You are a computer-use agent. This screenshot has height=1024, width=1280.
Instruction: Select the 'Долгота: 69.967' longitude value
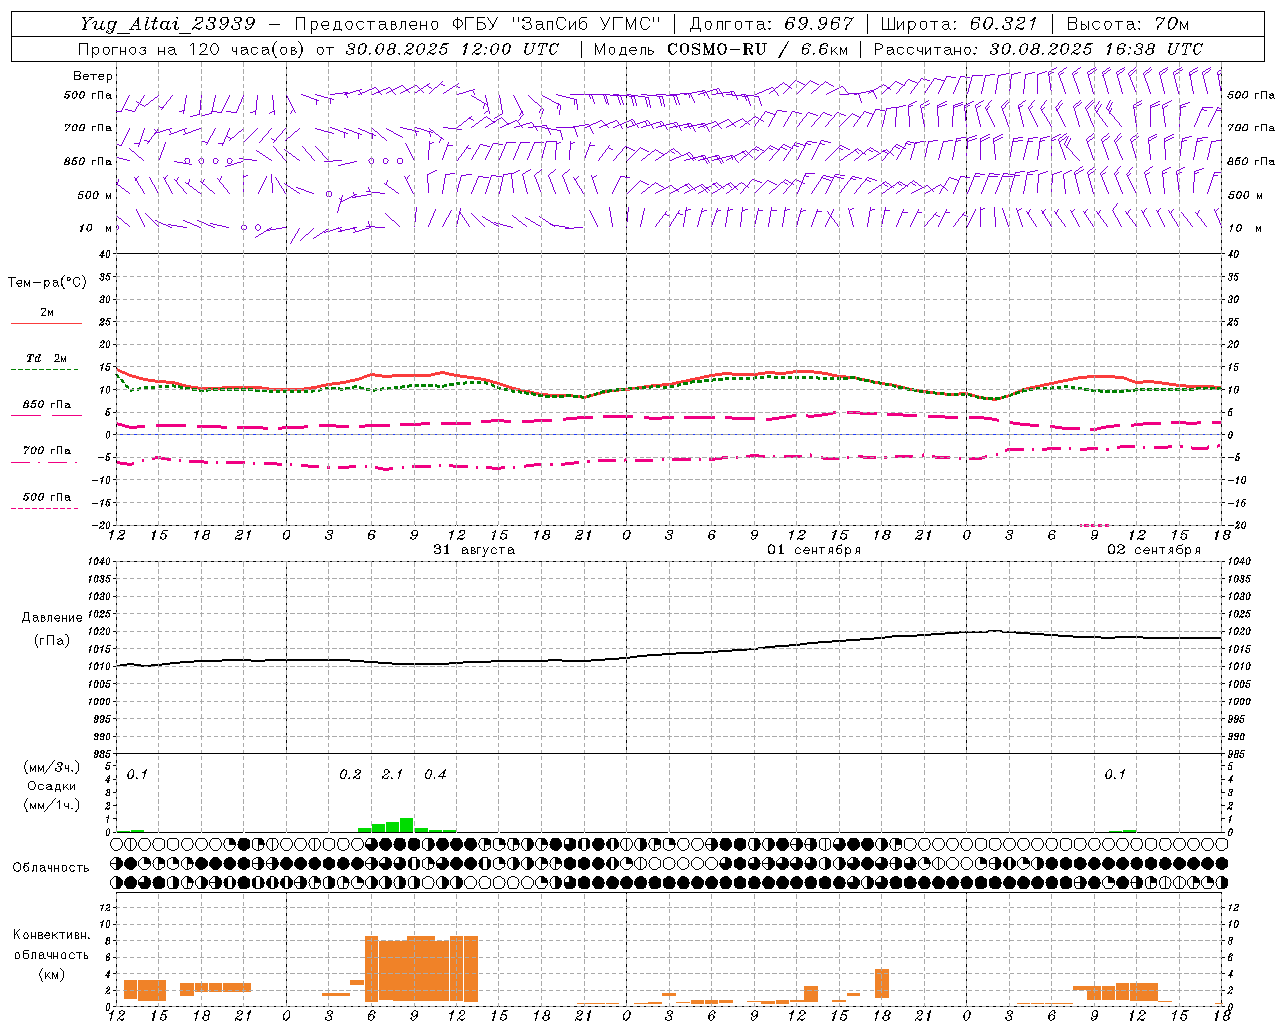click(x=772, y=24)
